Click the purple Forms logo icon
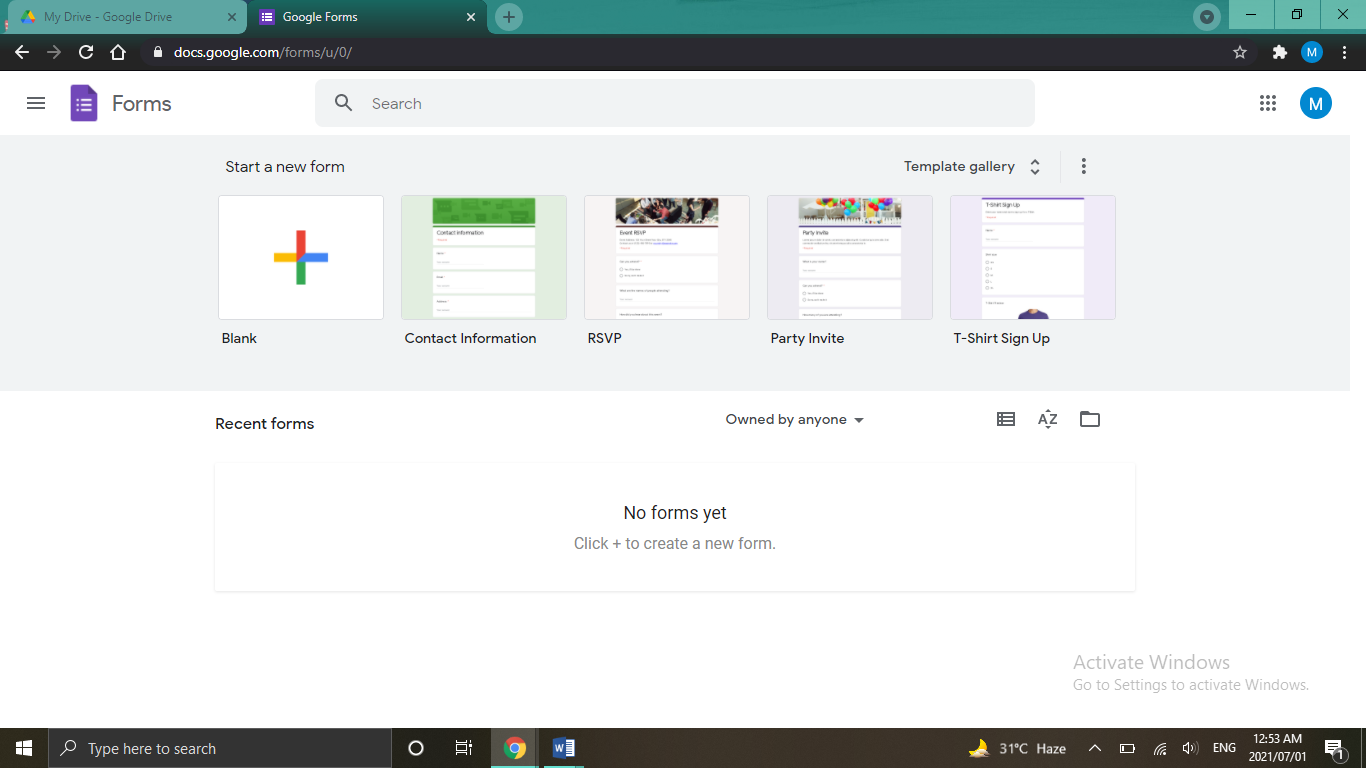This screenshot has width=1366, height=768. click(84, 103)
